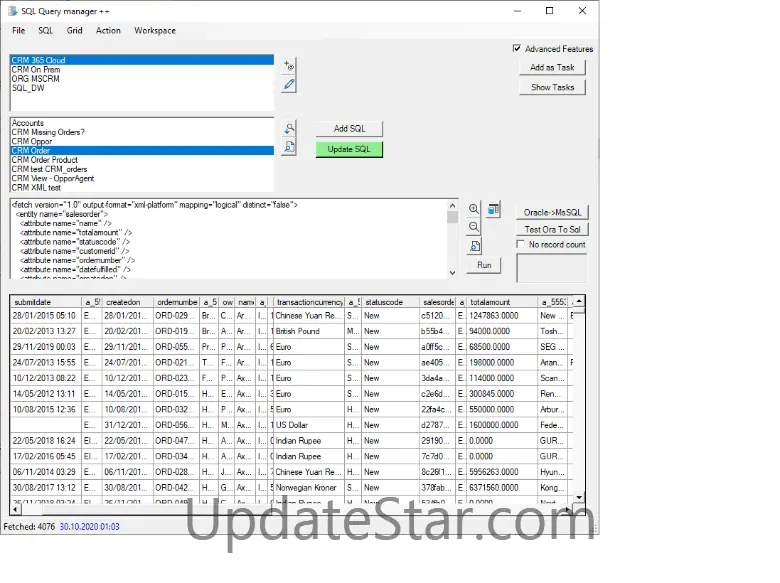Click inside the fetch XML query editor

229,239
